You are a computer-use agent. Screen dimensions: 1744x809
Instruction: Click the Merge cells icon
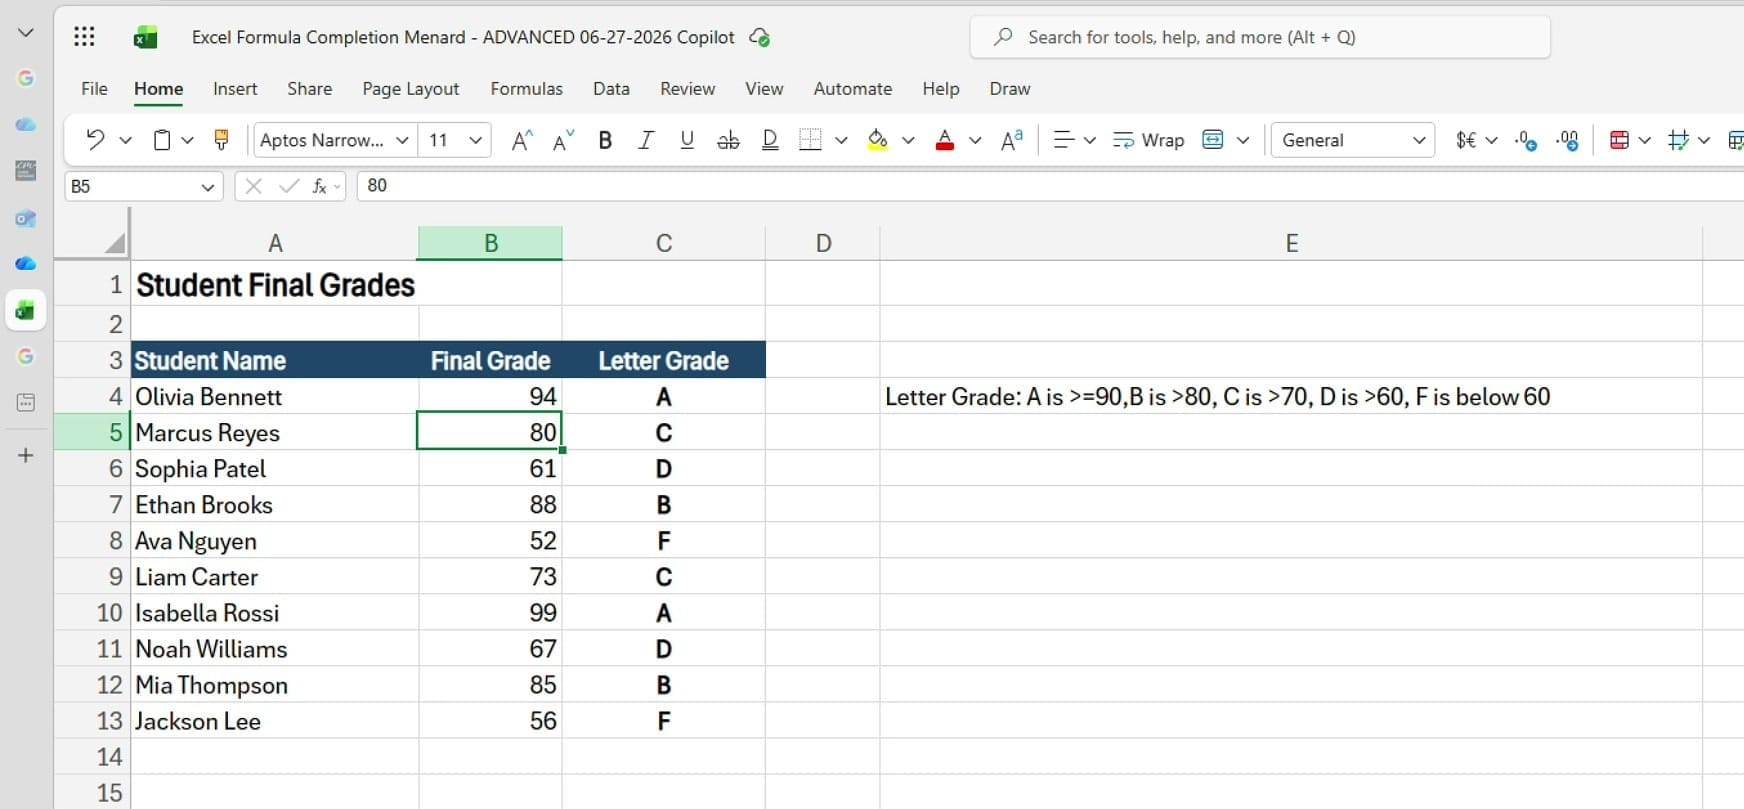click(x=1213, y=140)
